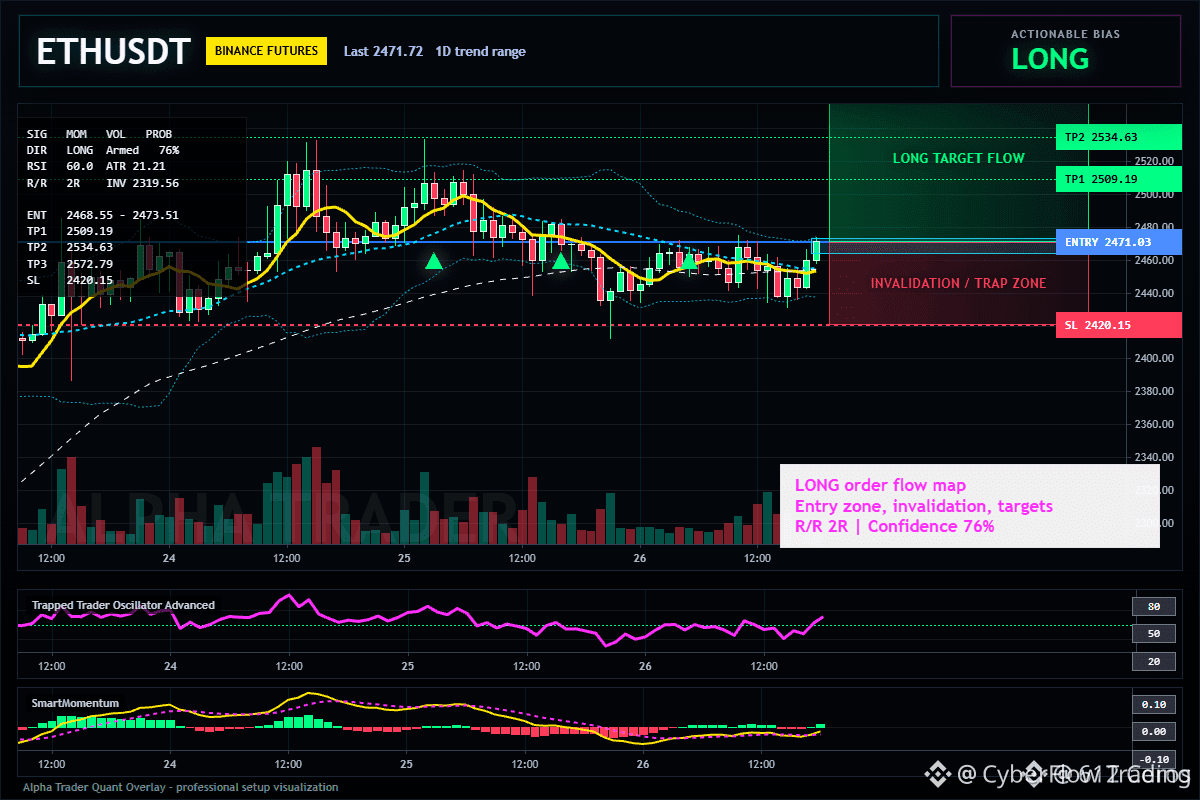Click the SmartMomentum panel title

click(x=75, y=703)
